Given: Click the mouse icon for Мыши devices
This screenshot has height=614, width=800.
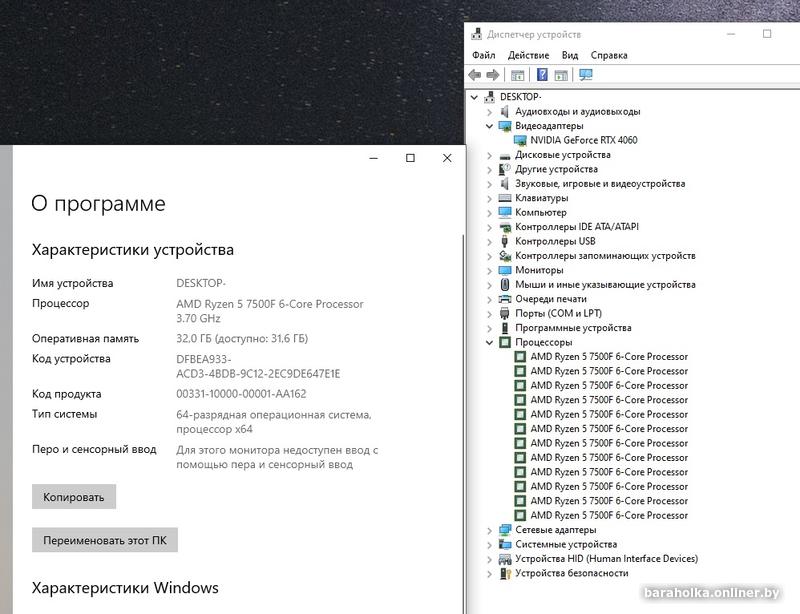Looking at the screenshot, I should tap(505, 284).
